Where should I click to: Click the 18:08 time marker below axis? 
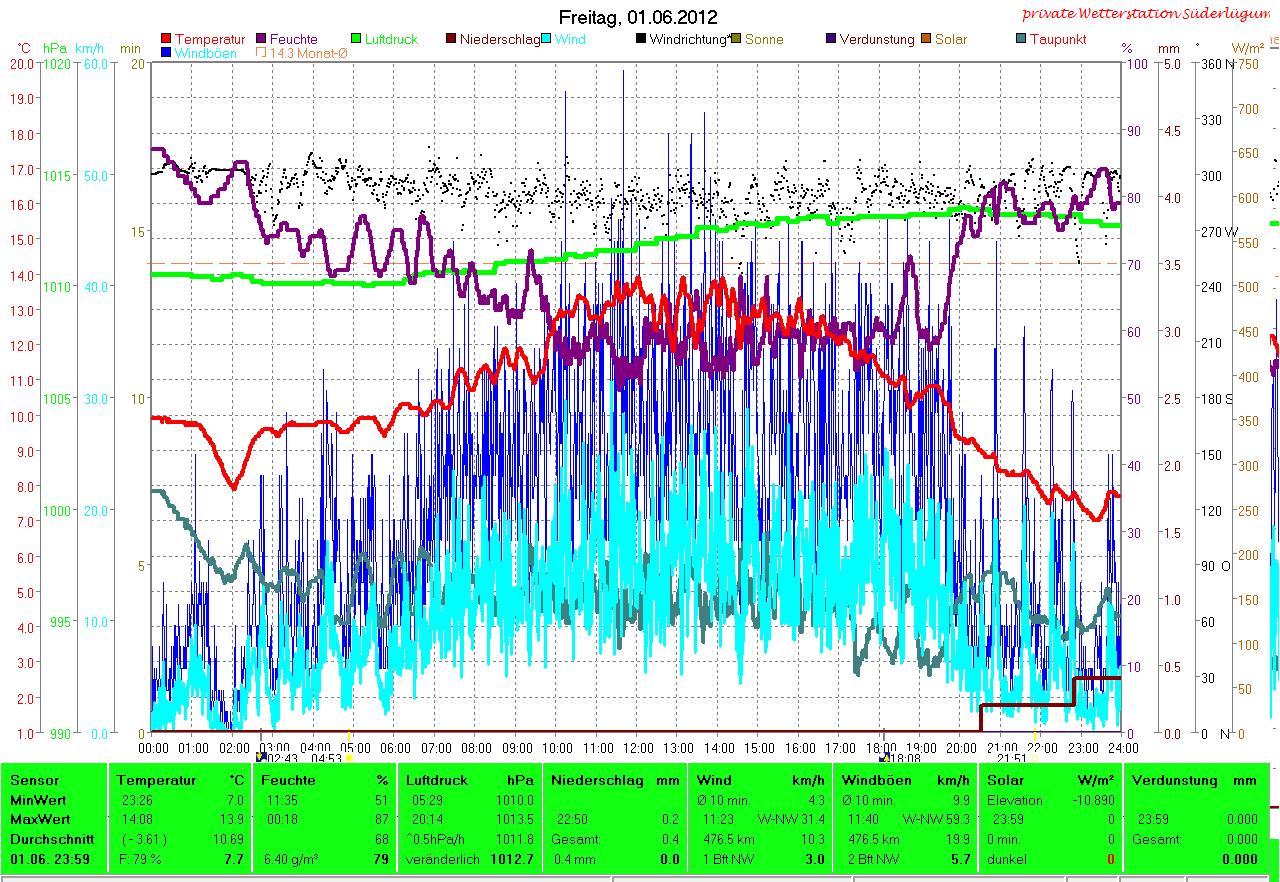[902, 758]
